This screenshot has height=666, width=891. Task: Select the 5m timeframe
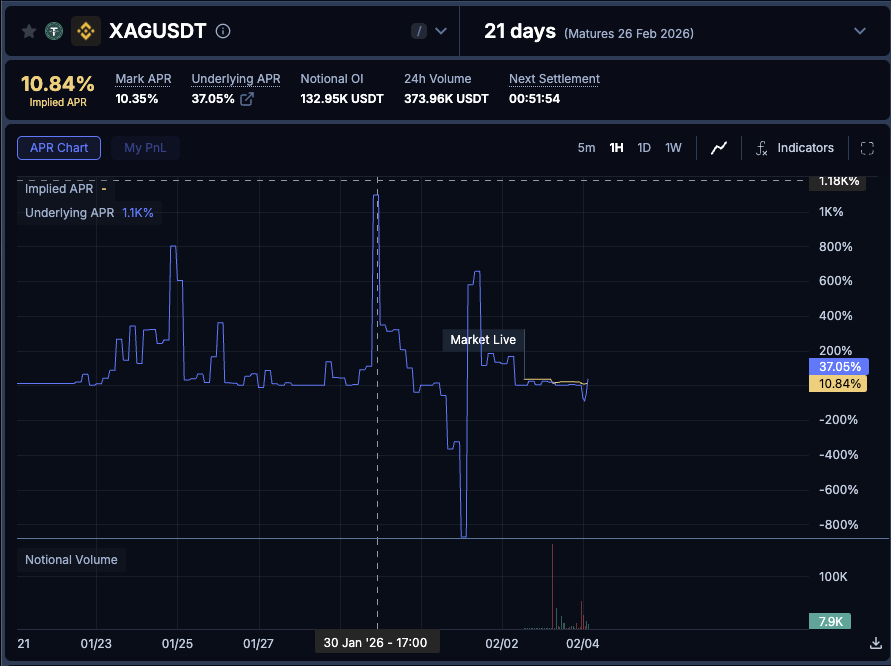[x=586, y=148]
